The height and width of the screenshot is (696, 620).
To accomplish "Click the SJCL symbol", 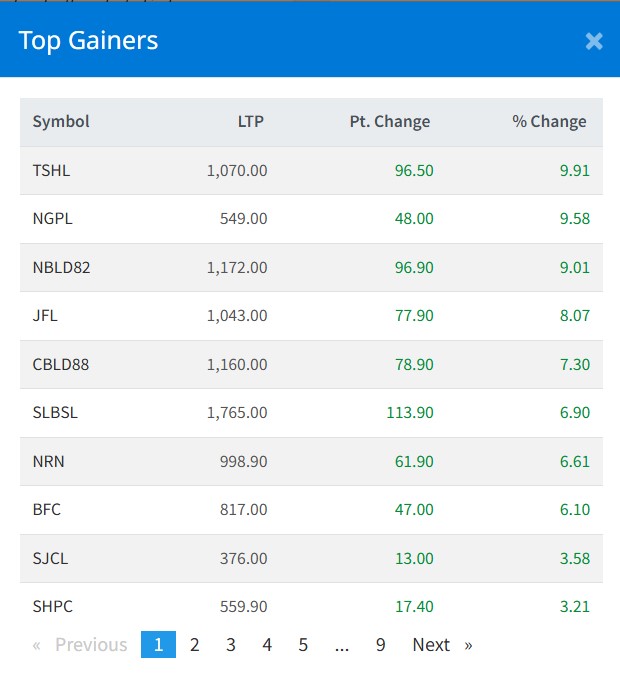I will coord(50,558).
